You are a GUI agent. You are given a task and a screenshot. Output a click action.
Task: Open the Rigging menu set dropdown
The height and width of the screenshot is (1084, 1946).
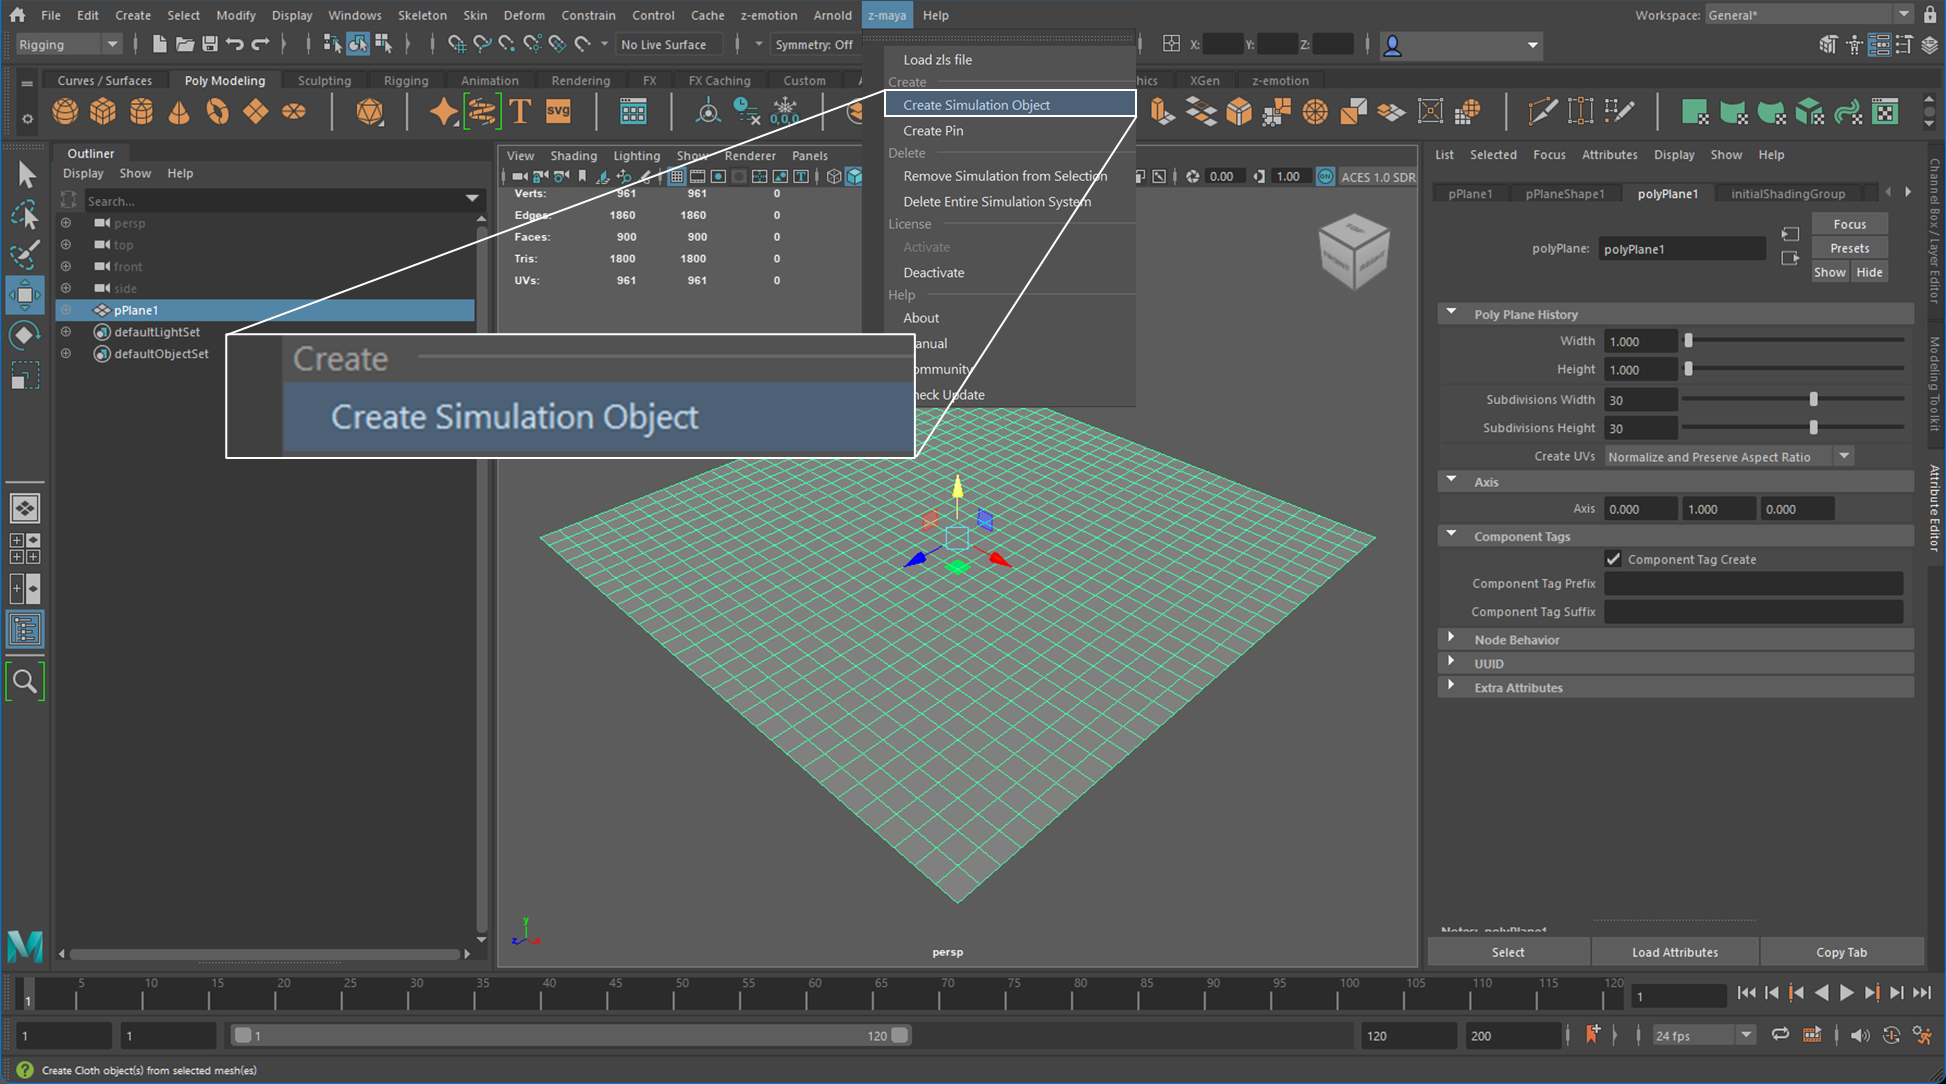[x=69, y=44]
